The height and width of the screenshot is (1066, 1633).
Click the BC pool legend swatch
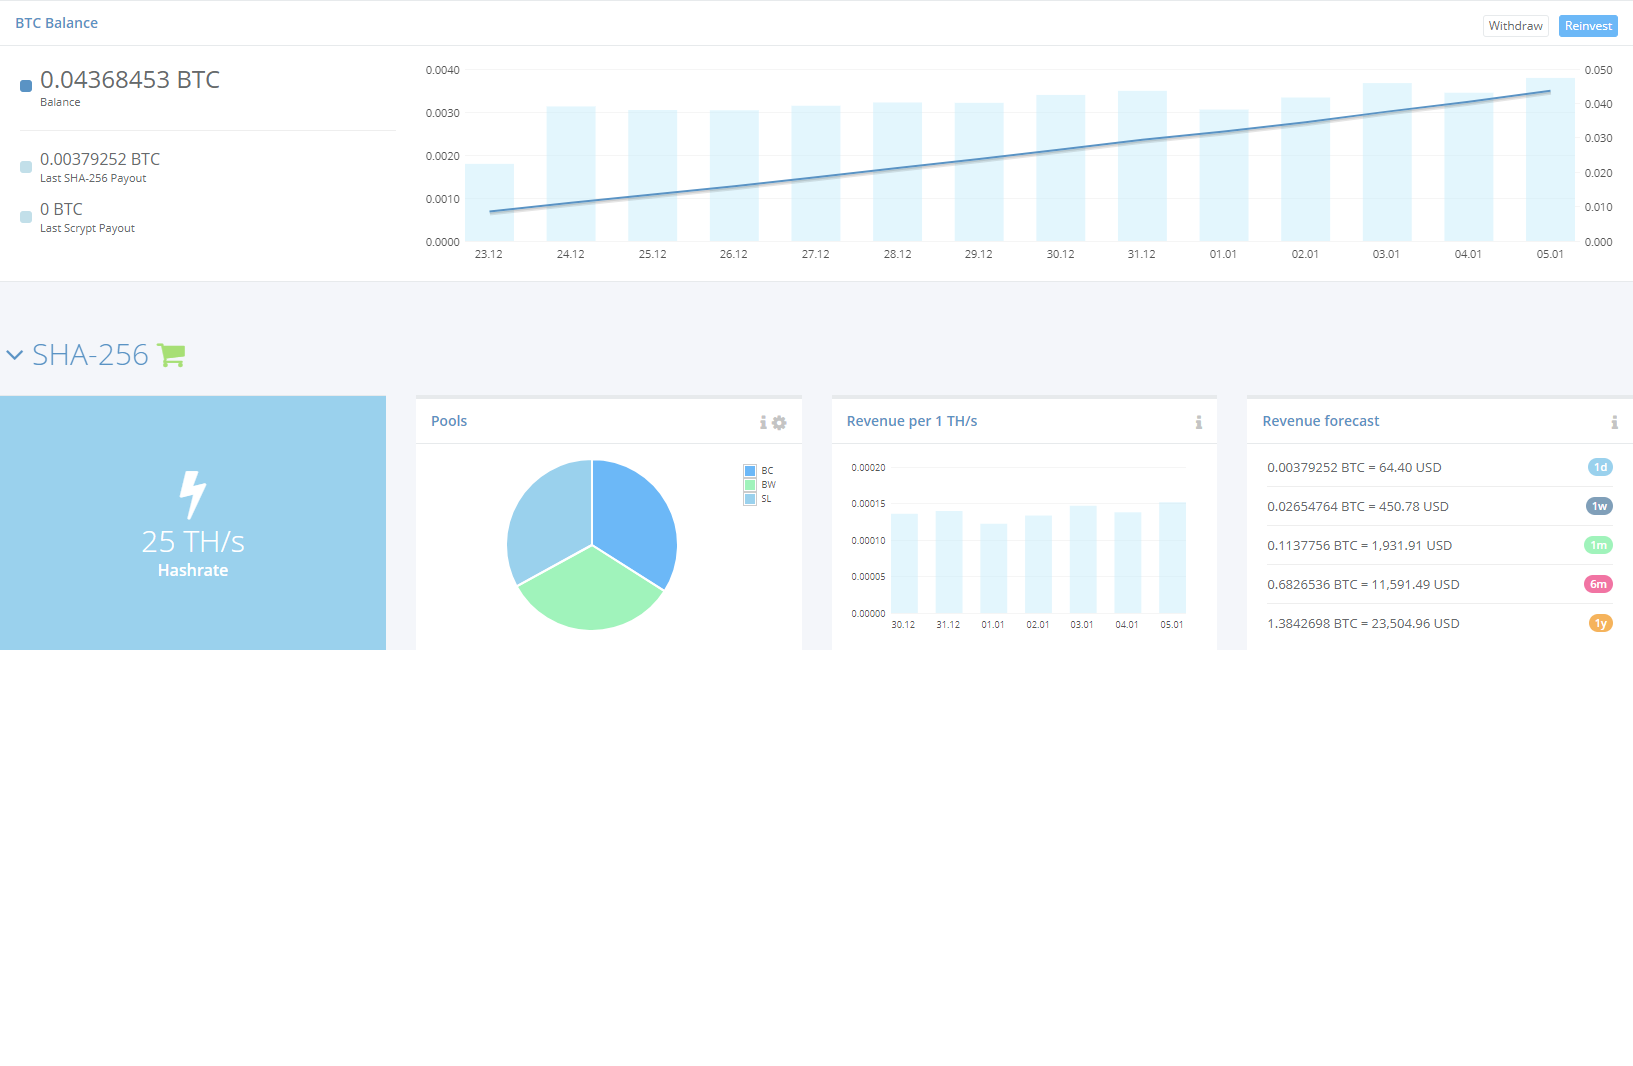pyautogui.click(x=750, y=471)
